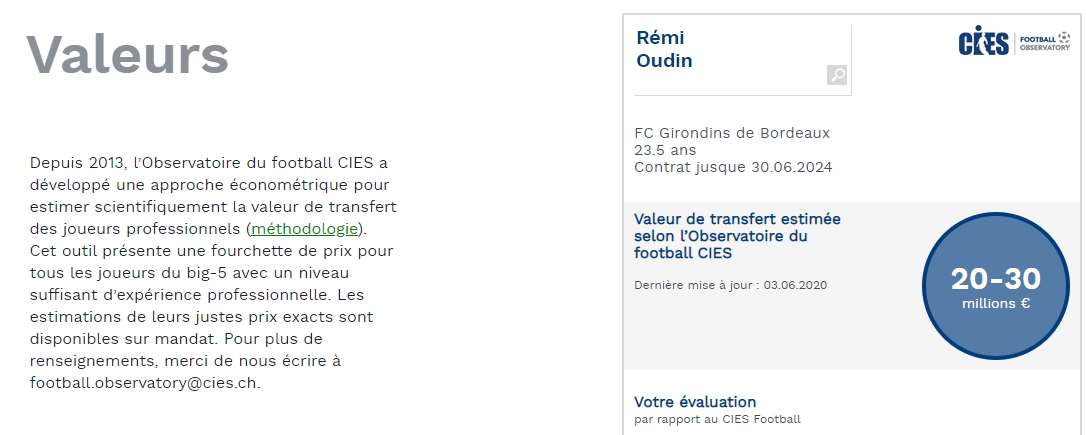Click the CIES logo

[x=984, y=43]
